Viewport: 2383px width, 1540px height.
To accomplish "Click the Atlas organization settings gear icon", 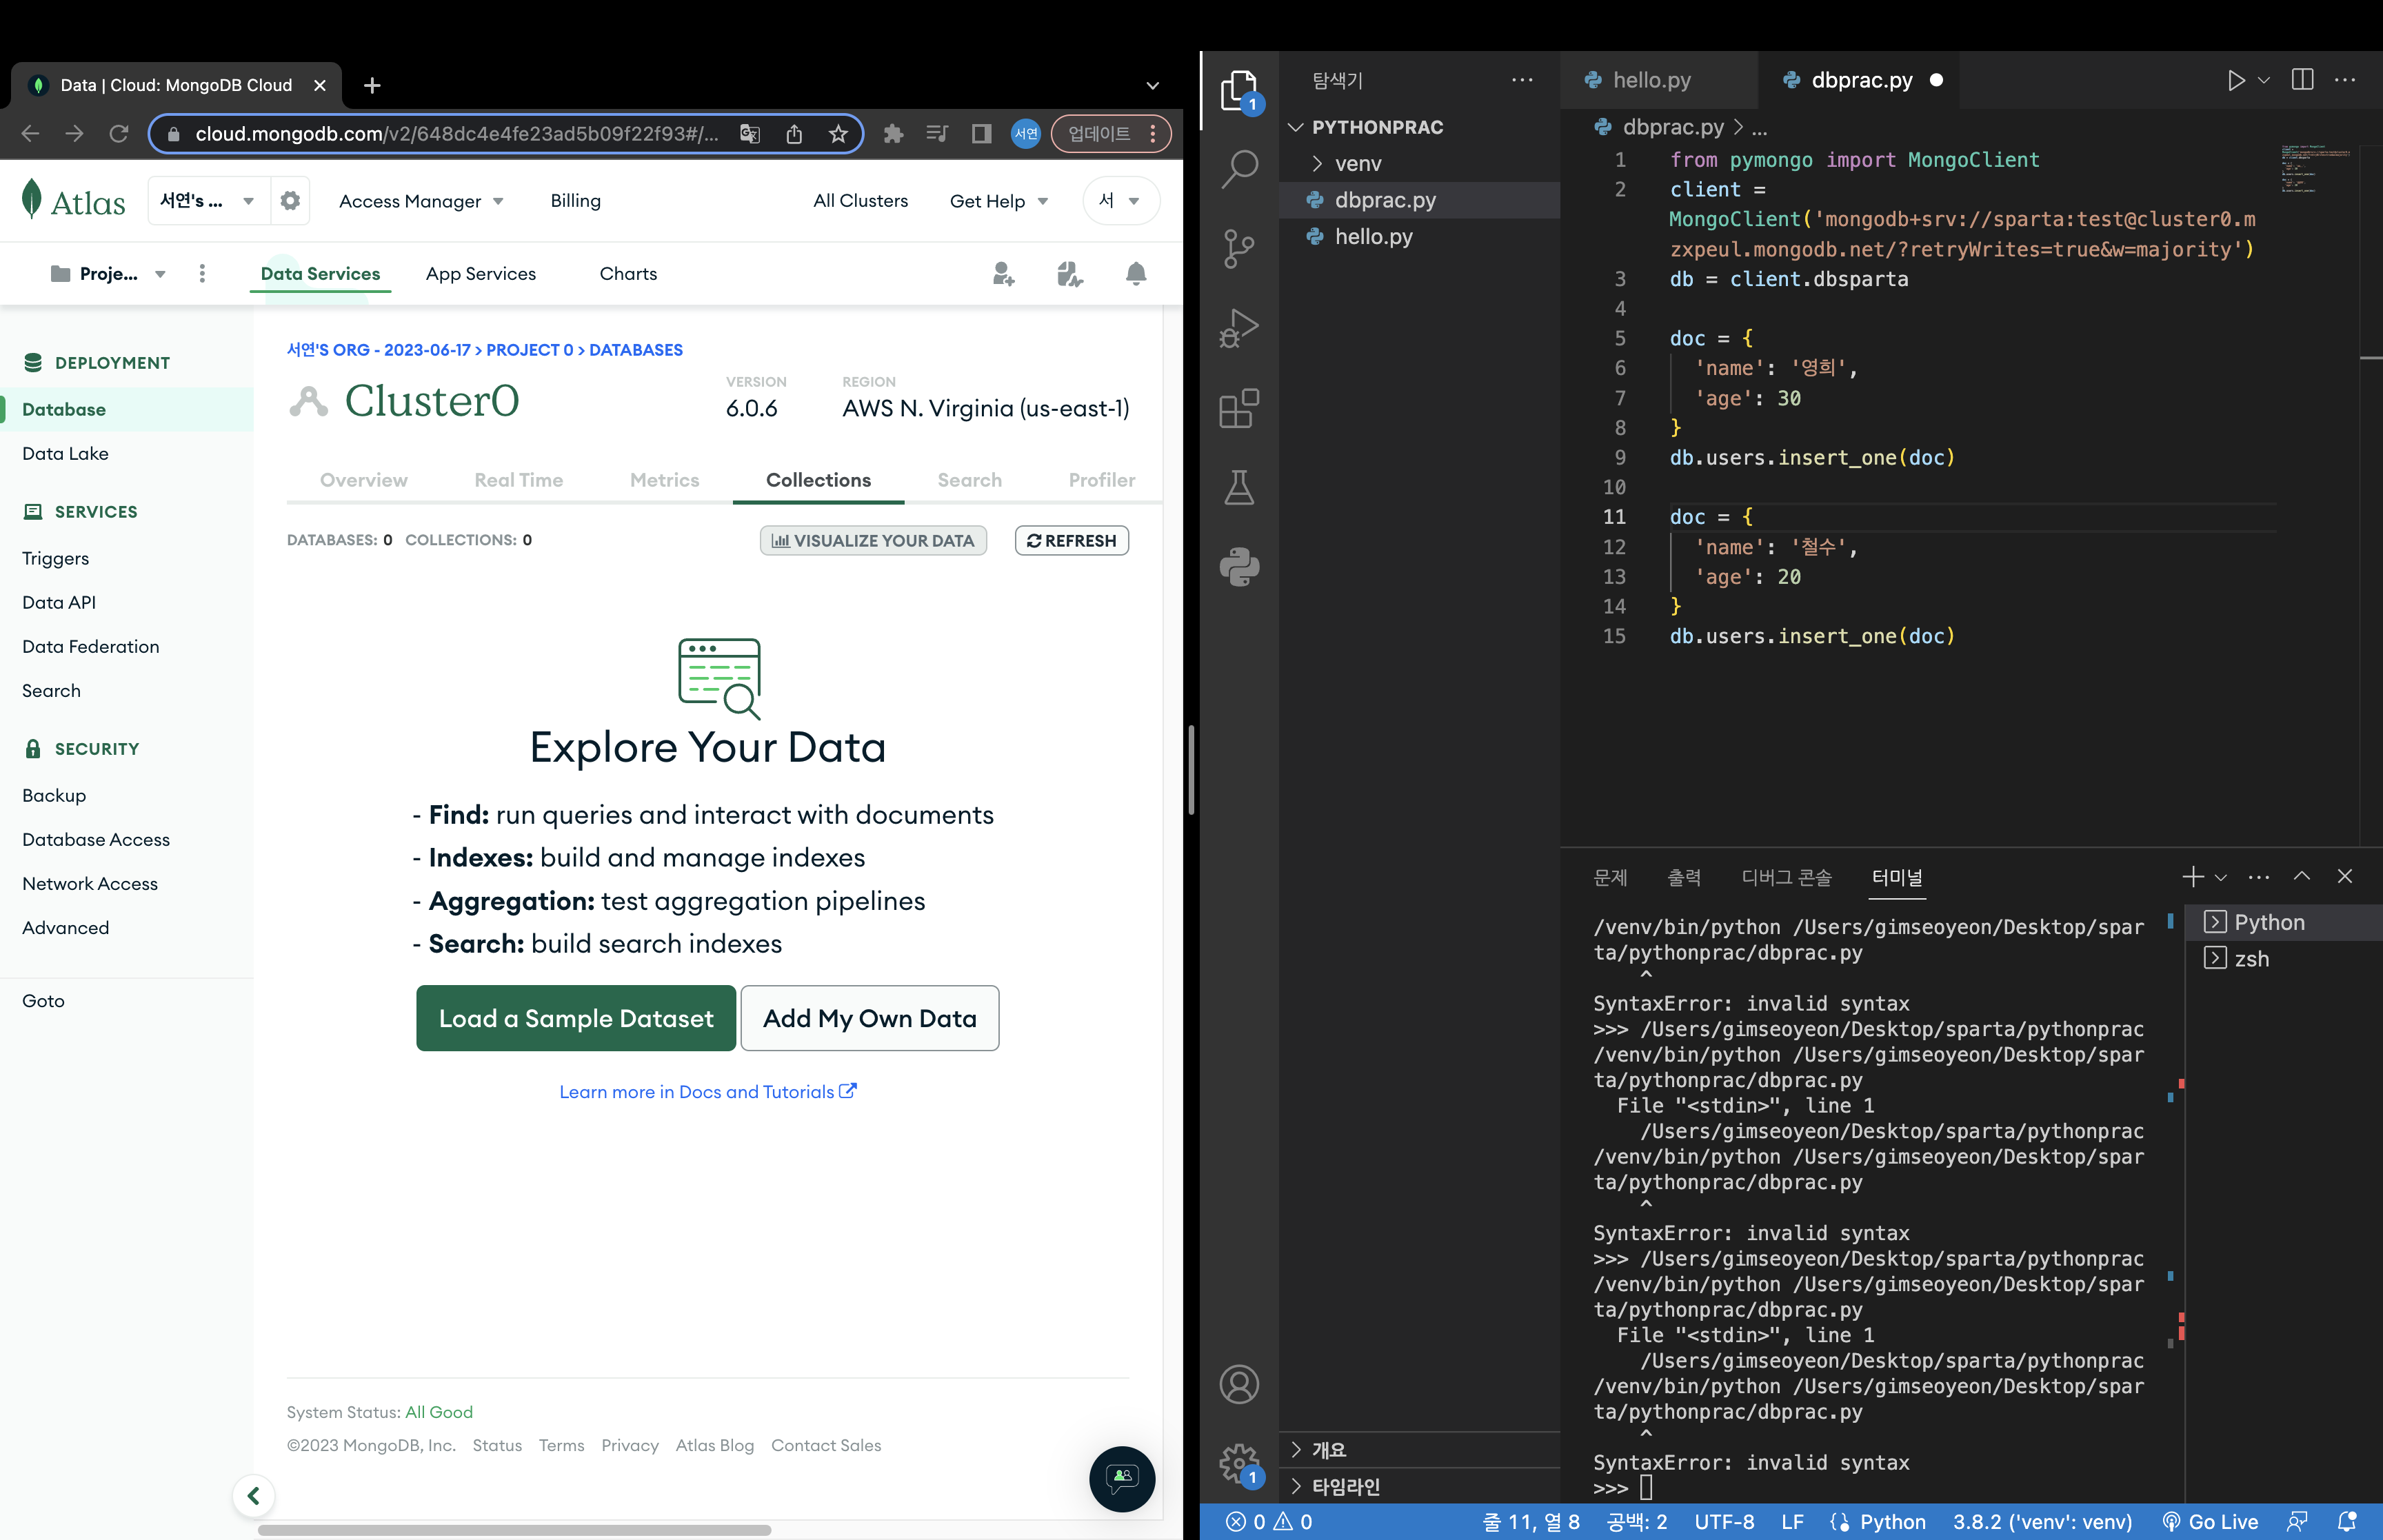I will pos(290,201).
